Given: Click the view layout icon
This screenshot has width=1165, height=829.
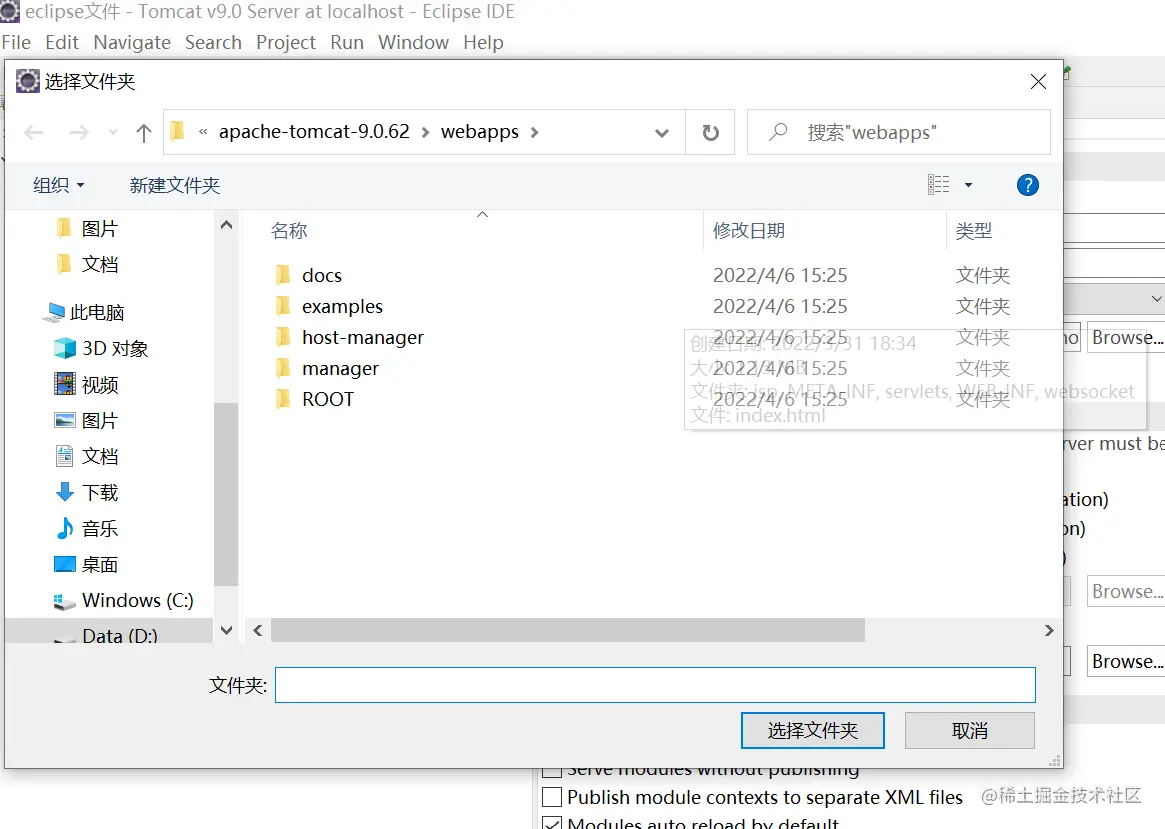Looking at the screenshot, I should (938, 184).
